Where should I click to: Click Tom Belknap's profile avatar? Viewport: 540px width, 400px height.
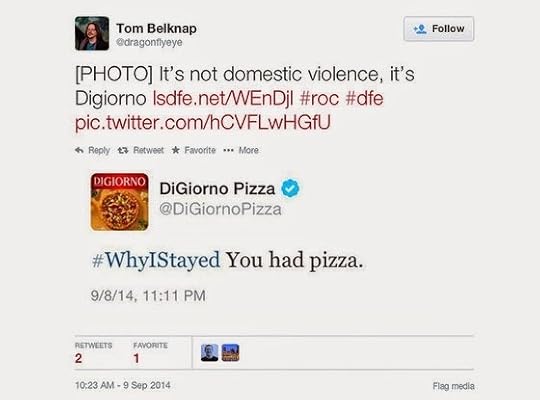92,33
